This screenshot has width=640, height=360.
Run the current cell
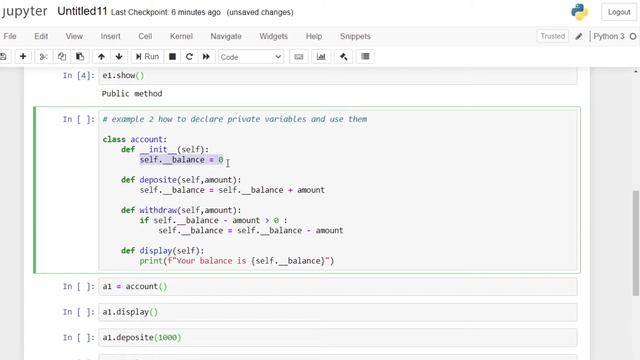[147, 57]
